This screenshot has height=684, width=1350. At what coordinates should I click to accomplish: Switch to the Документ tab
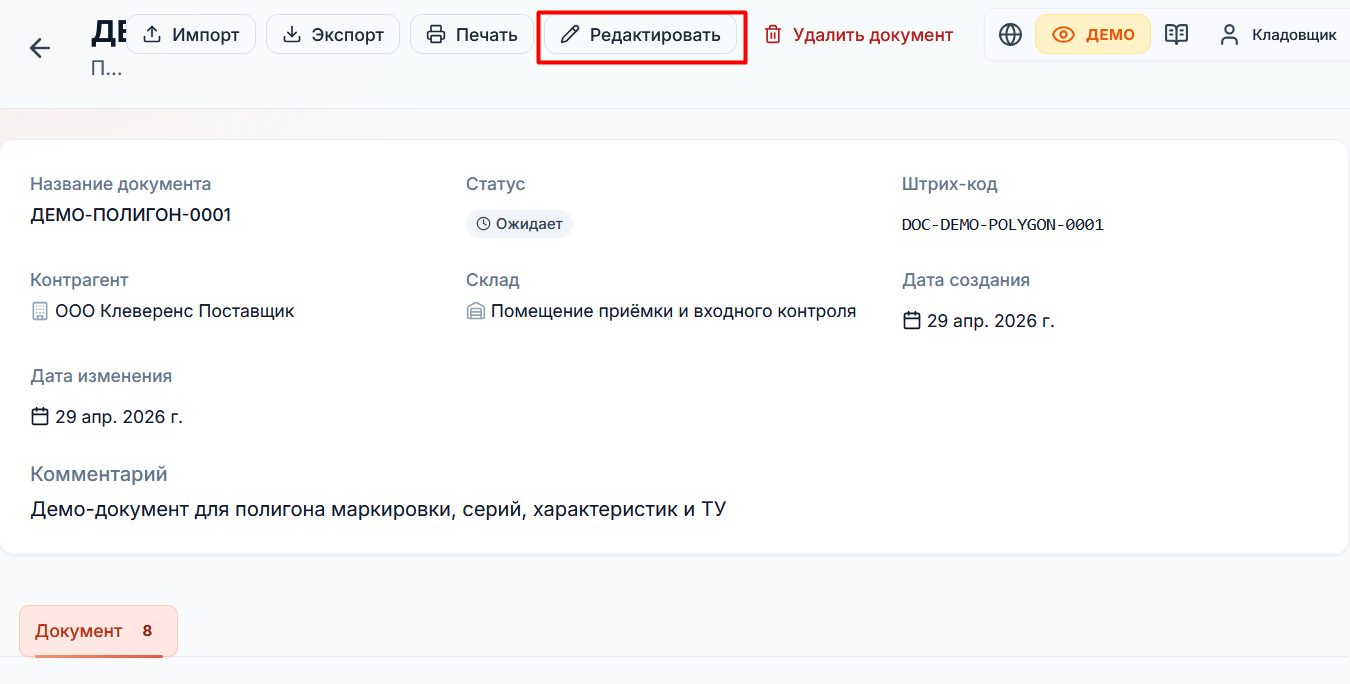[98, 631]
